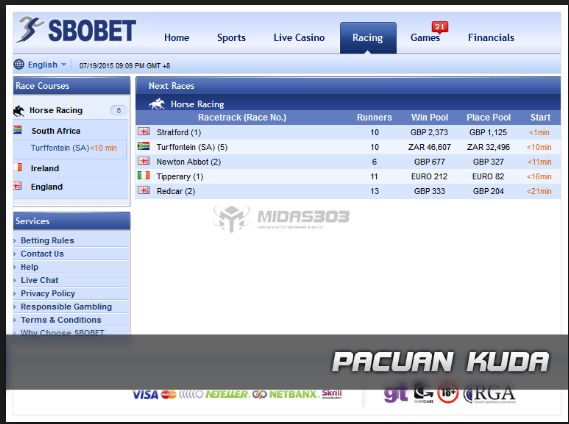Click the GBP 2,373 win pool value
Image resolution: width=569 pixels, height=424 pixels.
429,132
